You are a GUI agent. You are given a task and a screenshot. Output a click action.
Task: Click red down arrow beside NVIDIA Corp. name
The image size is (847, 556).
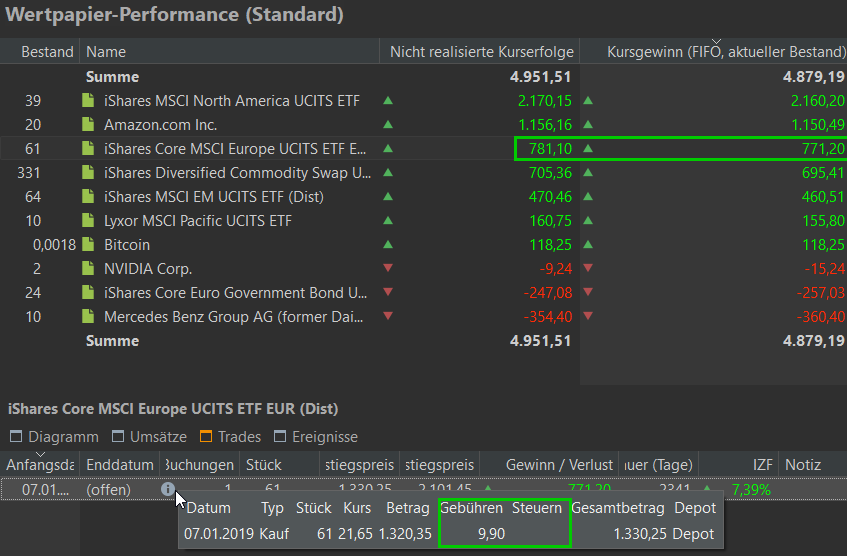[388, 268]
